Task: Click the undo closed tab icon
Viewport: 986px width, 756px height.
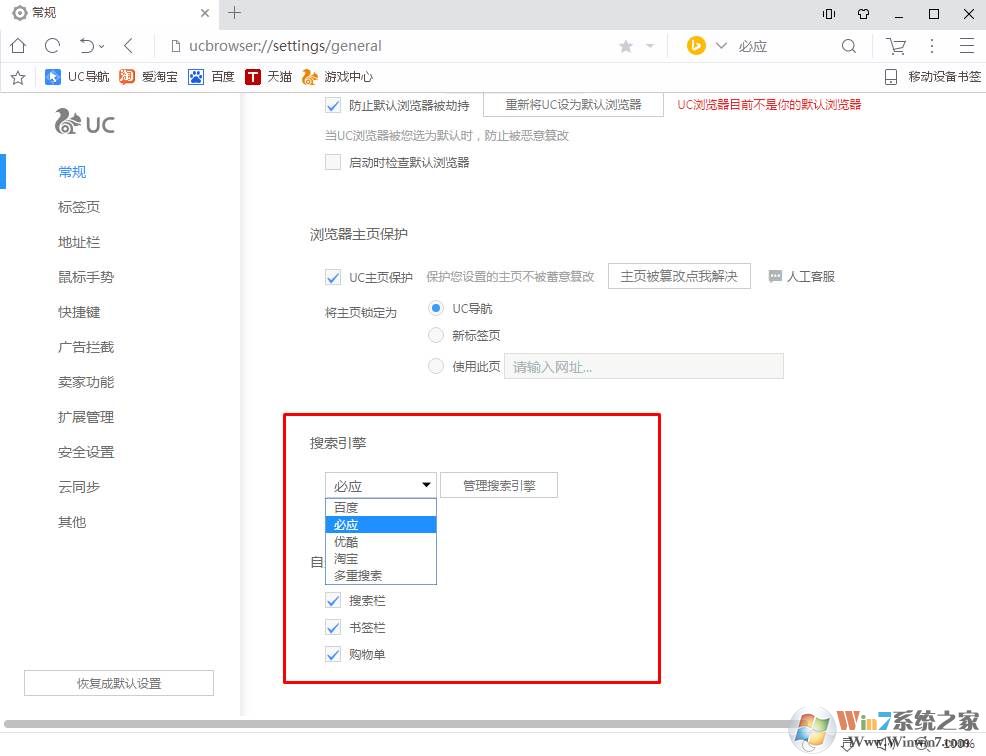Action: [x=86, y=45]
